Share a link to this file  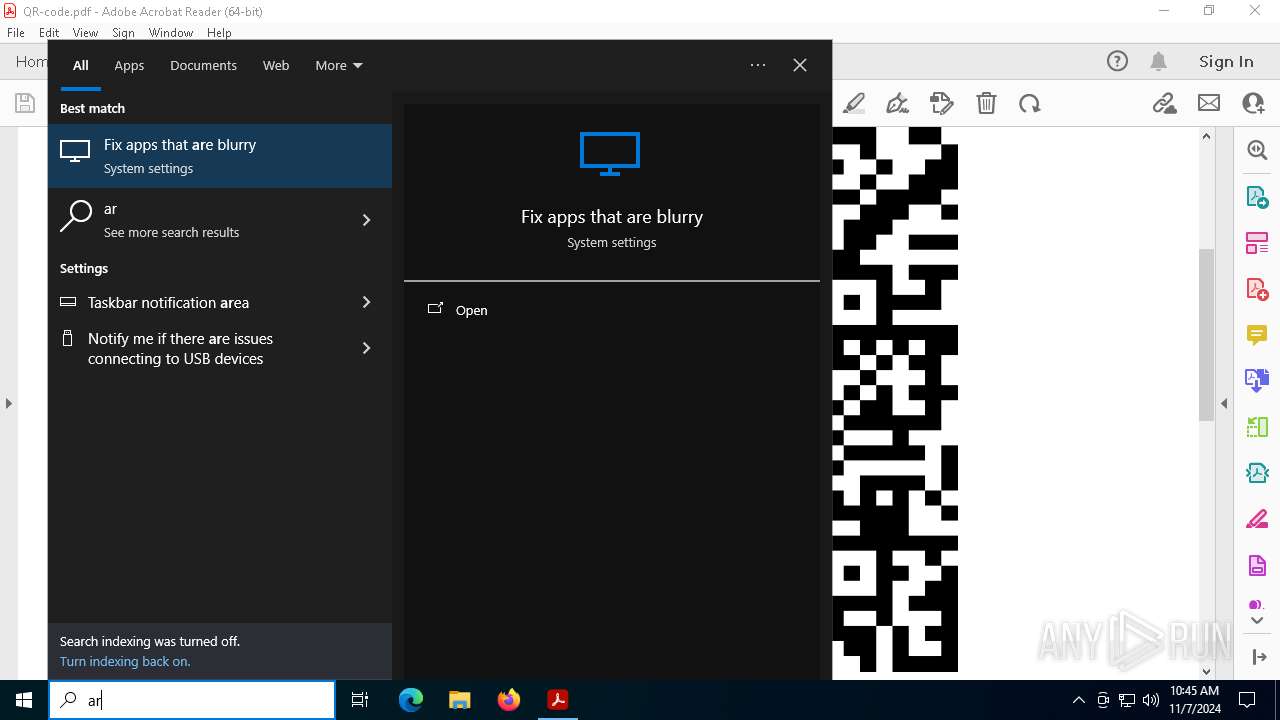[1164, 103]
